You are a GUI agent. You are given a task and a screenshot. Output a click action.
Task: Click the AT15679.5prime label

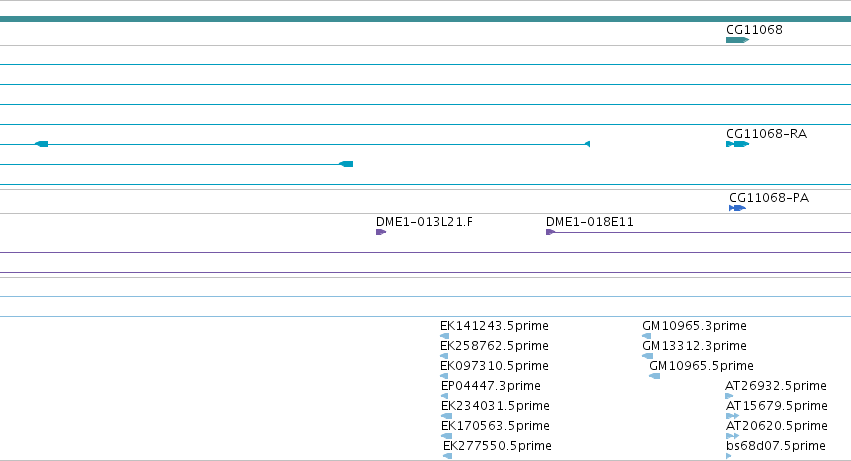777,406
